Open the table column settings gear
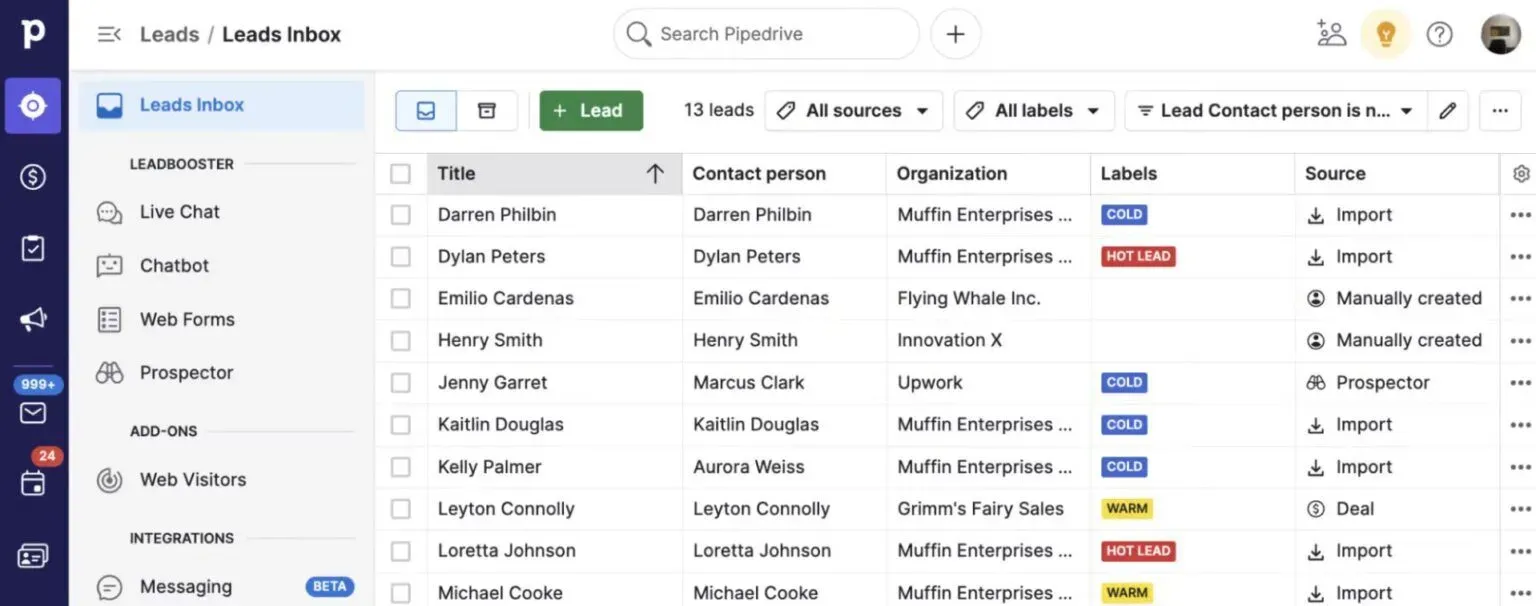The height and width of the screenshot is (606, 1536). click(x=1521, y=174)
